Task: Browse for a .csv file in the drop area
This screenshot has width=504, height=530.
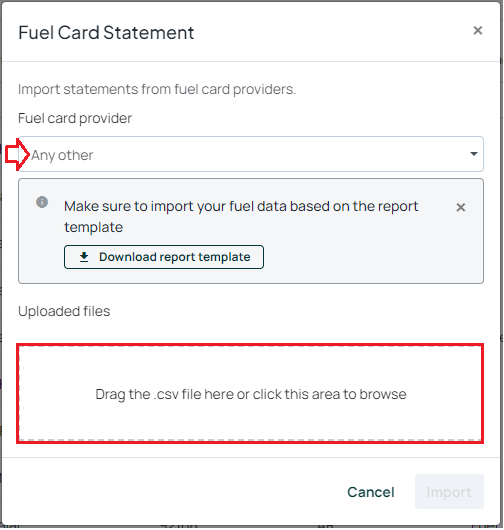Action: tap(250, 394)
